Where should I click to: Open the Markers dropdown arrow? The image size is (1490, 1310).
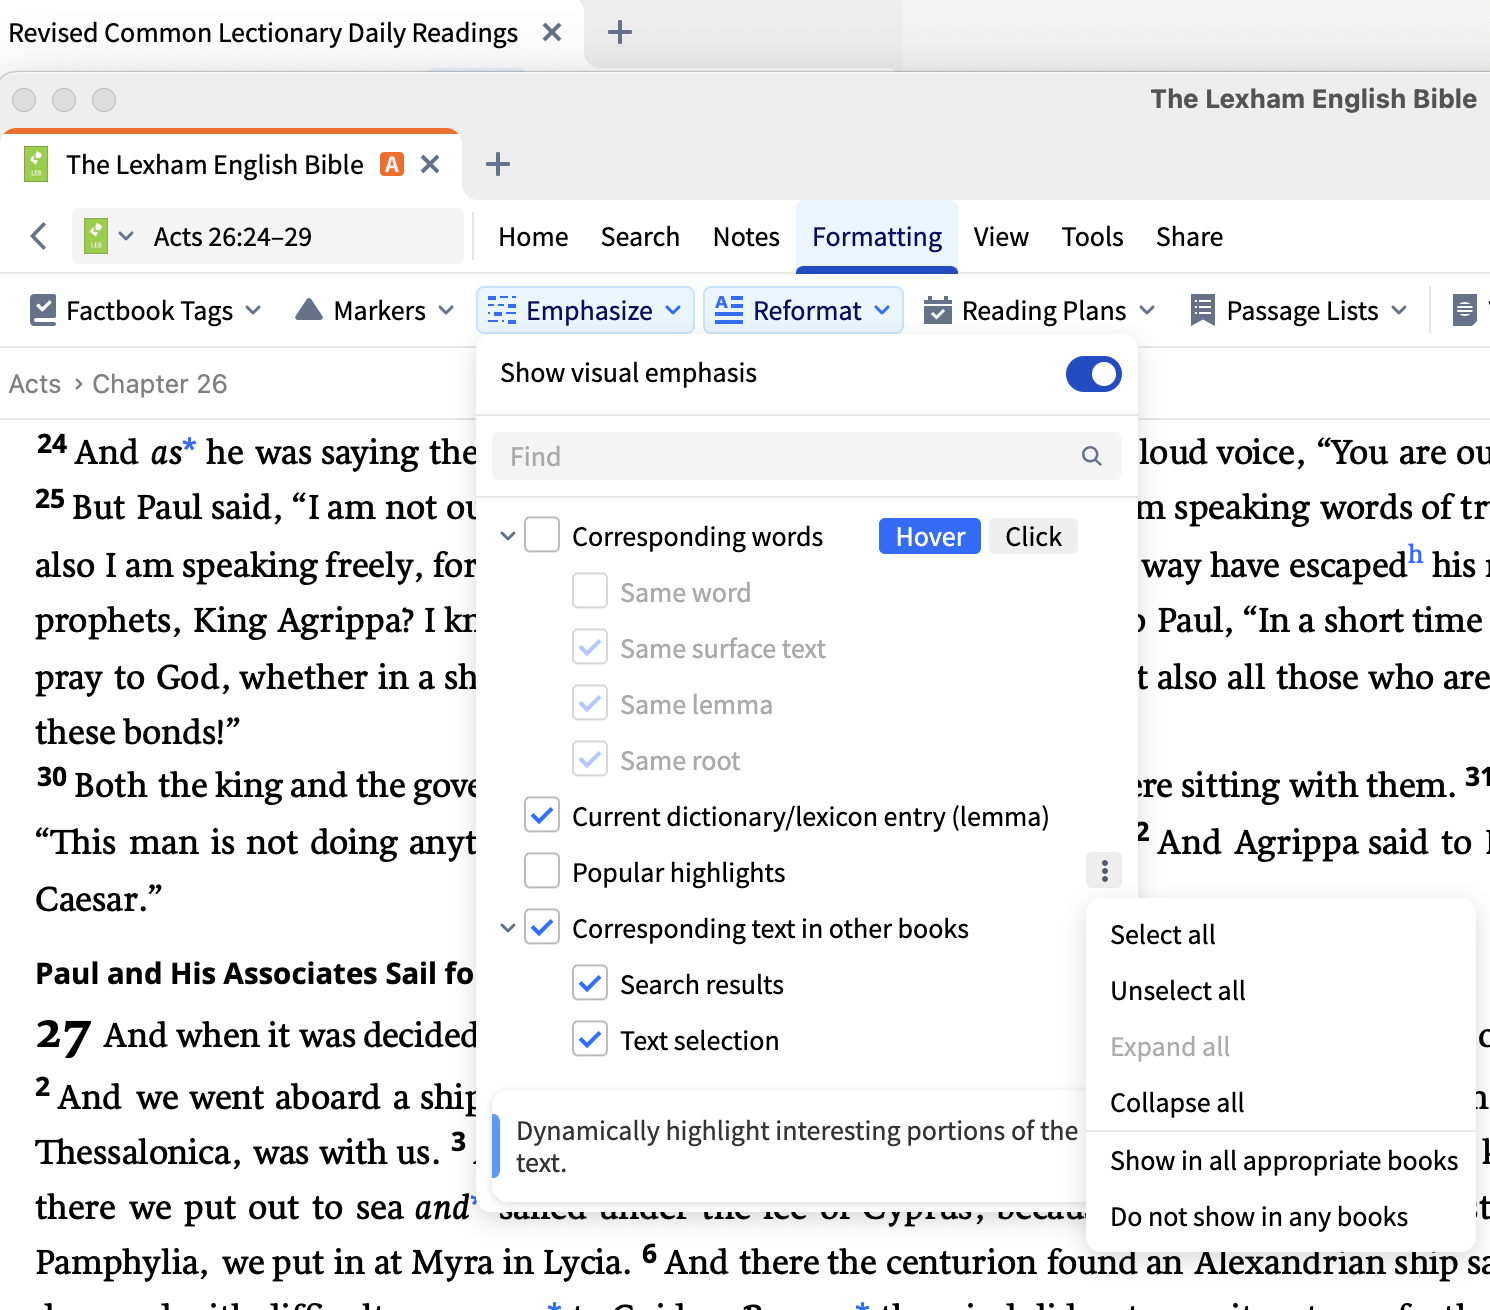[446, 311]
